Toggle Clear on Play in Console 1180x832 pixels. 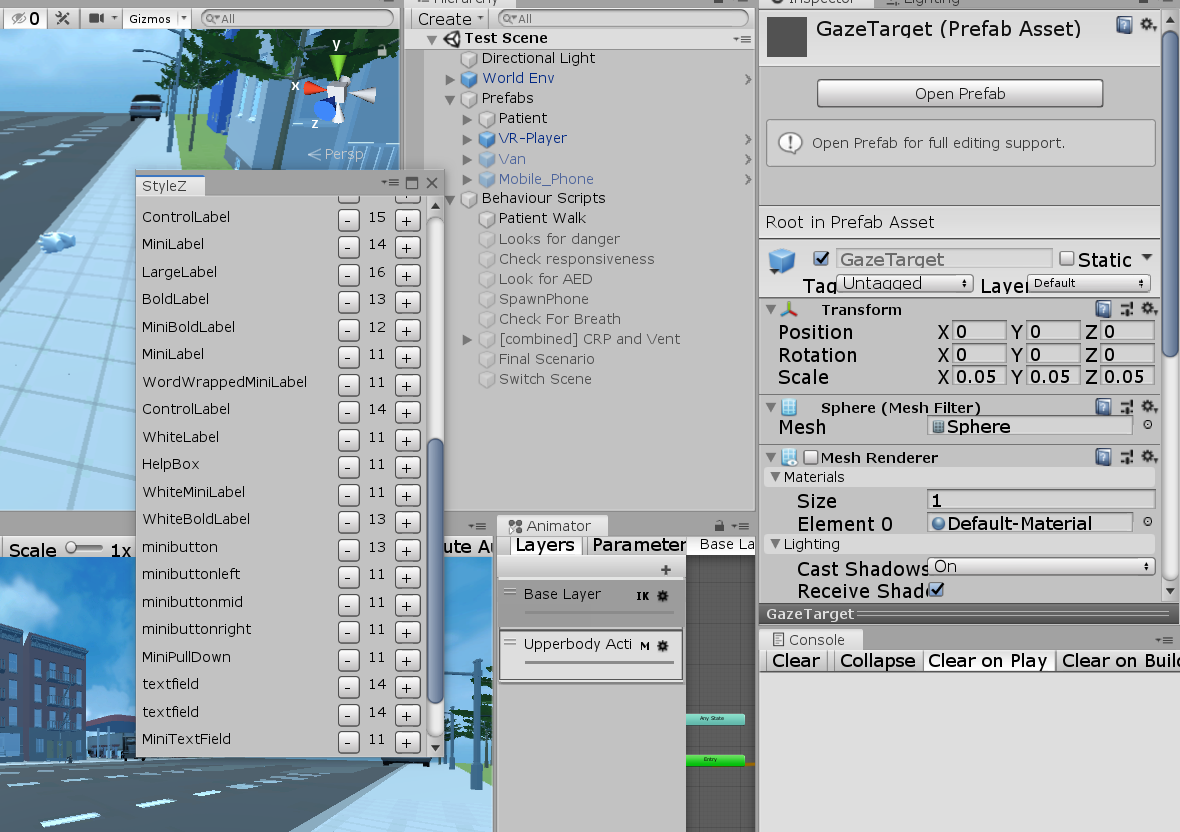[x=987, y=660]
